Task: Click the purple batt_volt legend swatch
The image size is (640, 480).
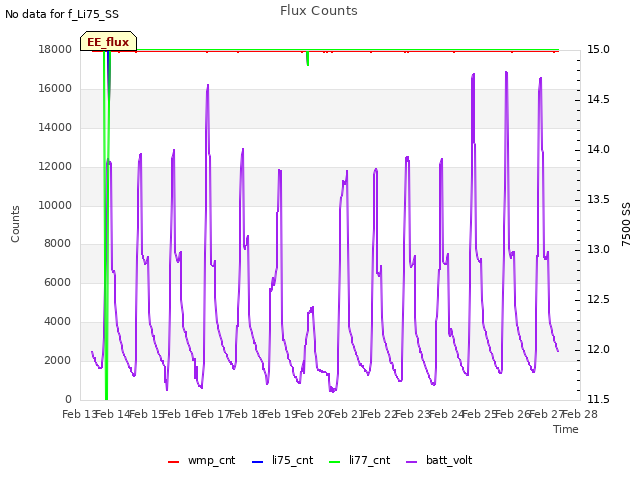Action: [x=412, y=462]
